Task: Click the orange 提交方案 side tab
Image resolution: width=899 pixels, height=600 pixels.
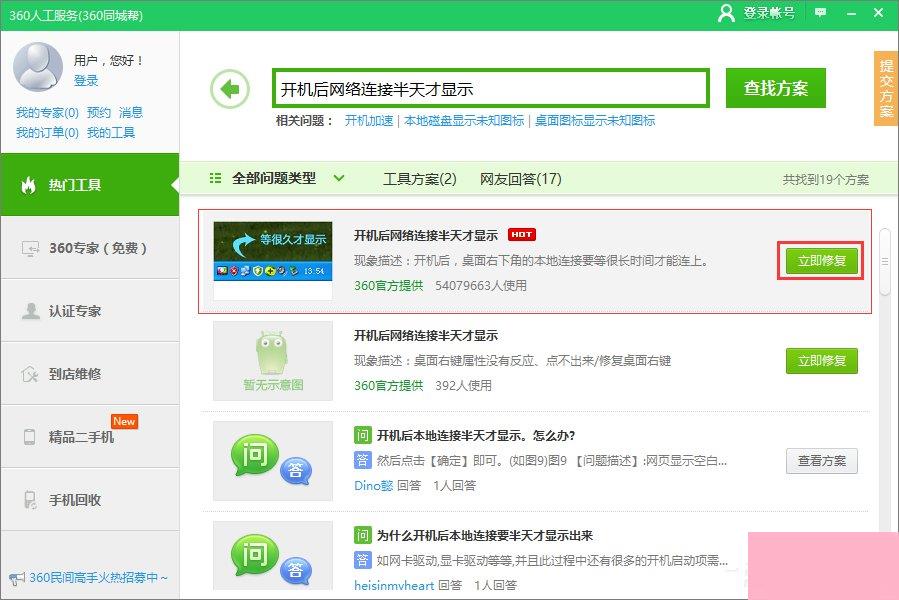Action: [886, 88]
